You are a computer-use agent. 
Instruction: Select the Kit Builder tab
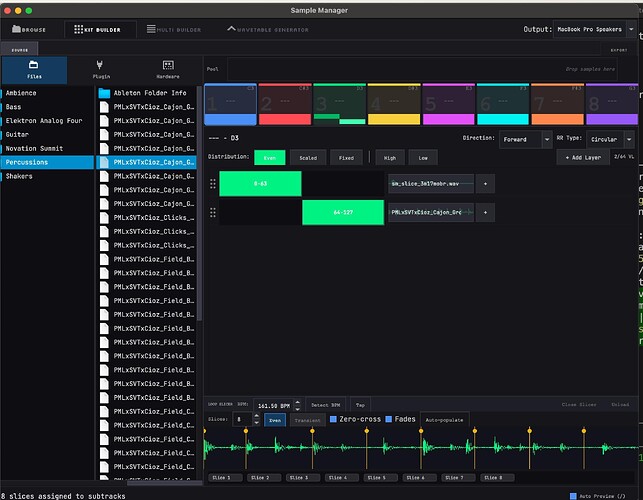click(98, 30)
